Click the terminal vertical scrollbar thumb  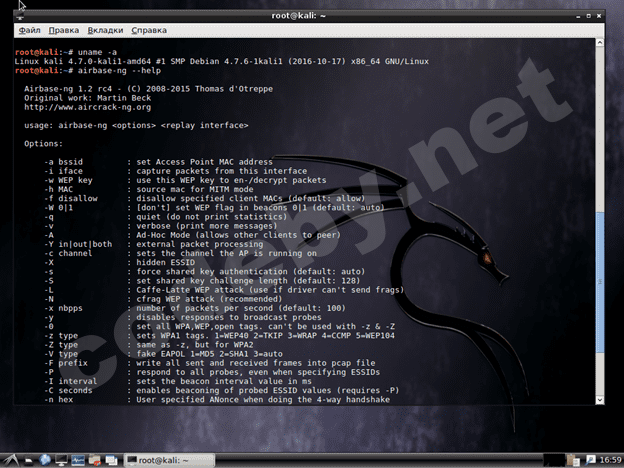[x=600, y=282]
